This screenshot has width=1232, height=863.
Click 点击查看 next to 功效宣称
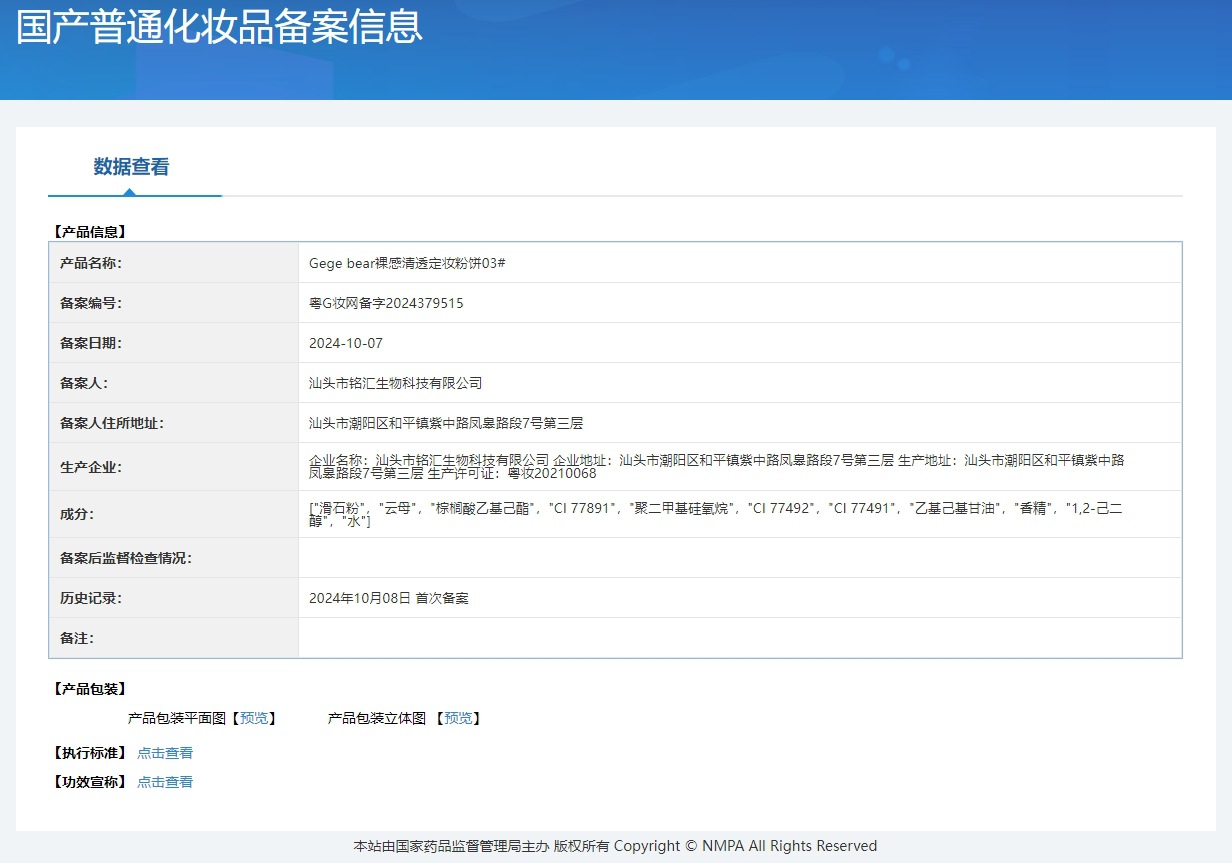[x=165, y=781]
